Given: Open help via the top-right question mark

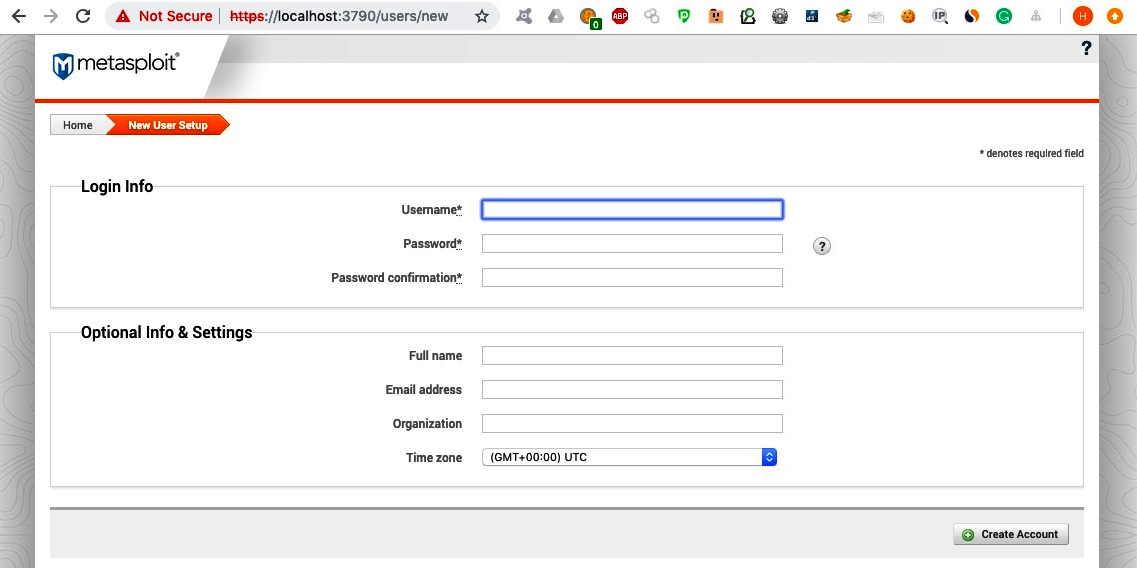Looking at the screenshot, I should pyautogui.click(x=1086, y=48).
